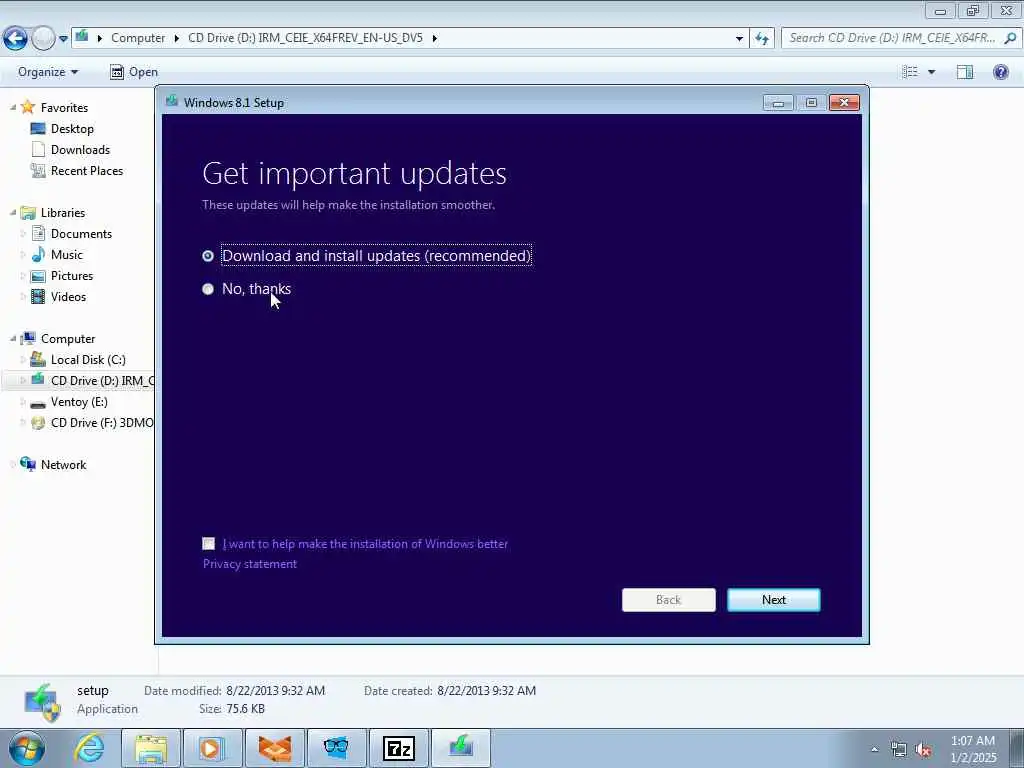
Task: Click the setup application icon in details pane
Action: [x=42, y=703]
